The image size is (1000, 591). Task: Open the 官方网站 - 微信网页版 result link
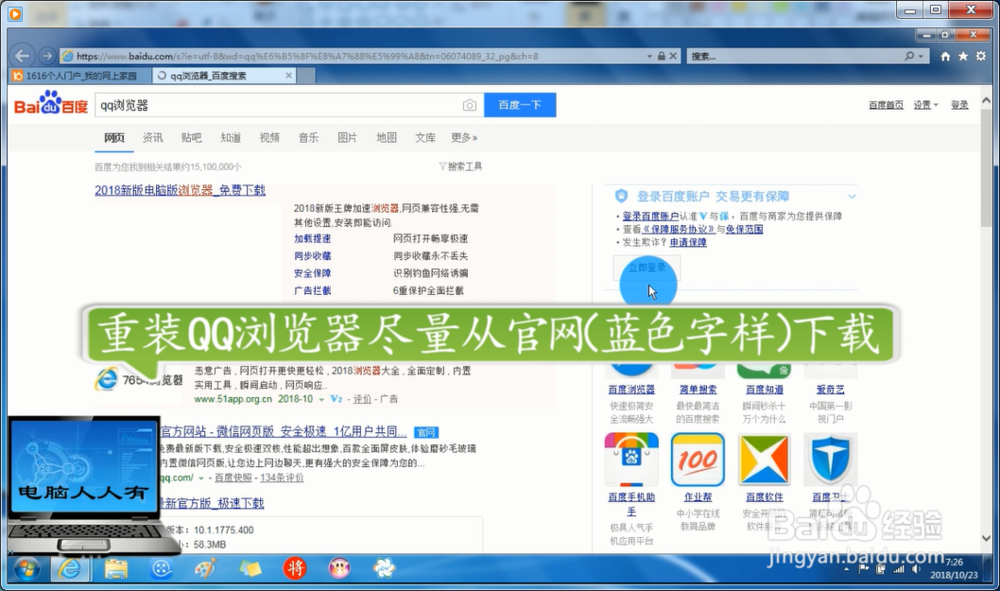point(283,432)
